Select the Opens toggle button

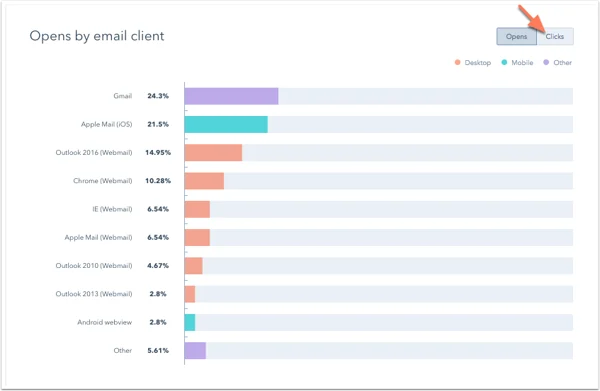coord(517,36)
